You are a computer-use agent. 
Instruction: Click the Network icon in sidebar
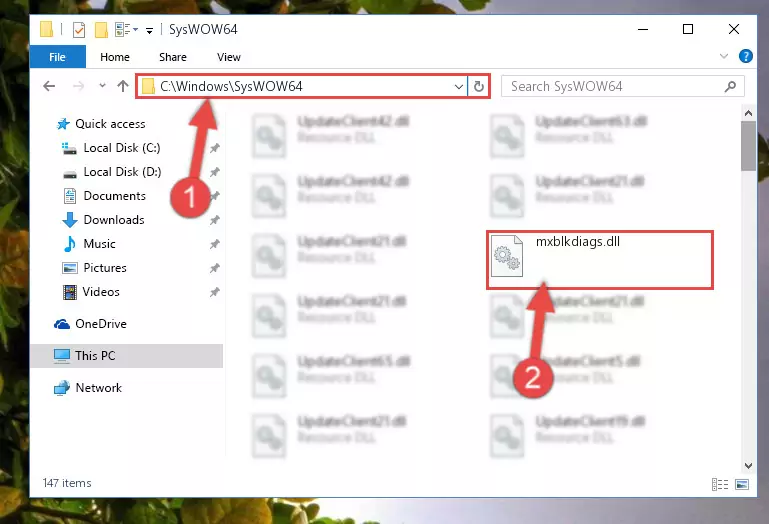tap(62, 388)
